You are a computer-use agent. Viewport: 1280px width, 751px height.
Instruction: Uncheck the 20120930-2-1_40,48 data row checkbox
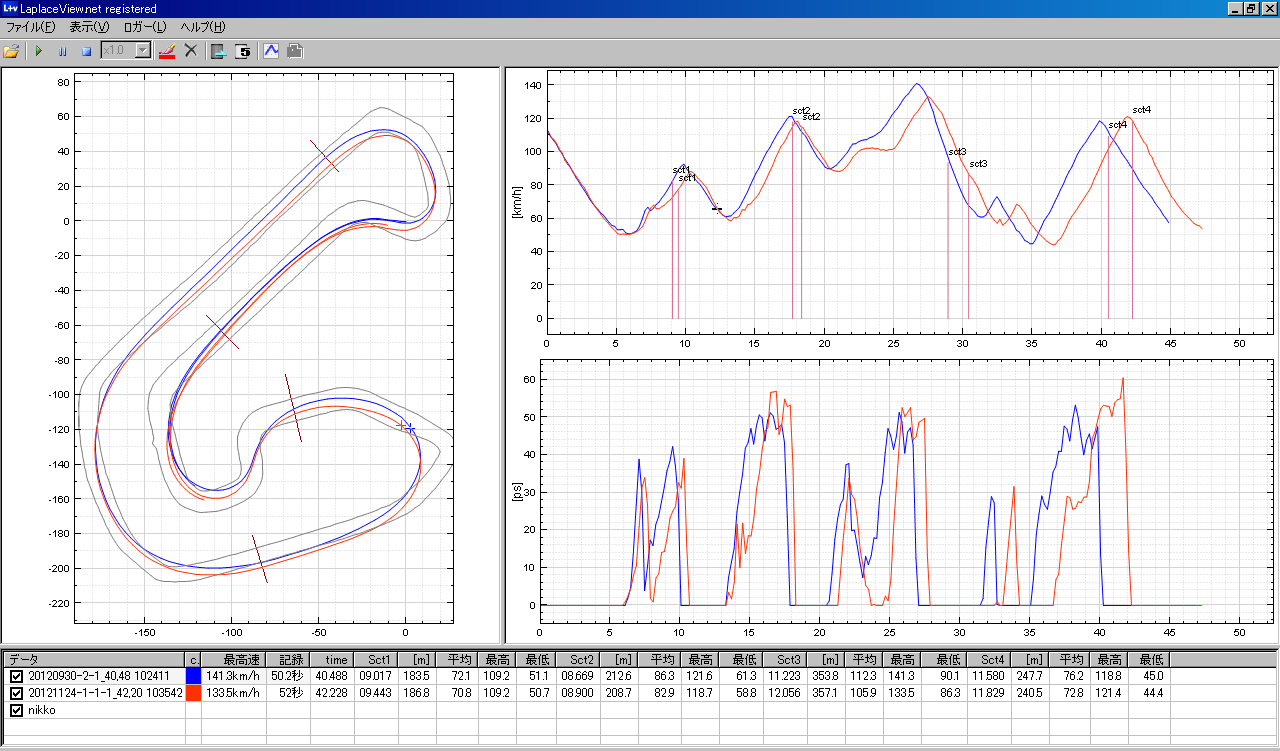click(16, 676)
